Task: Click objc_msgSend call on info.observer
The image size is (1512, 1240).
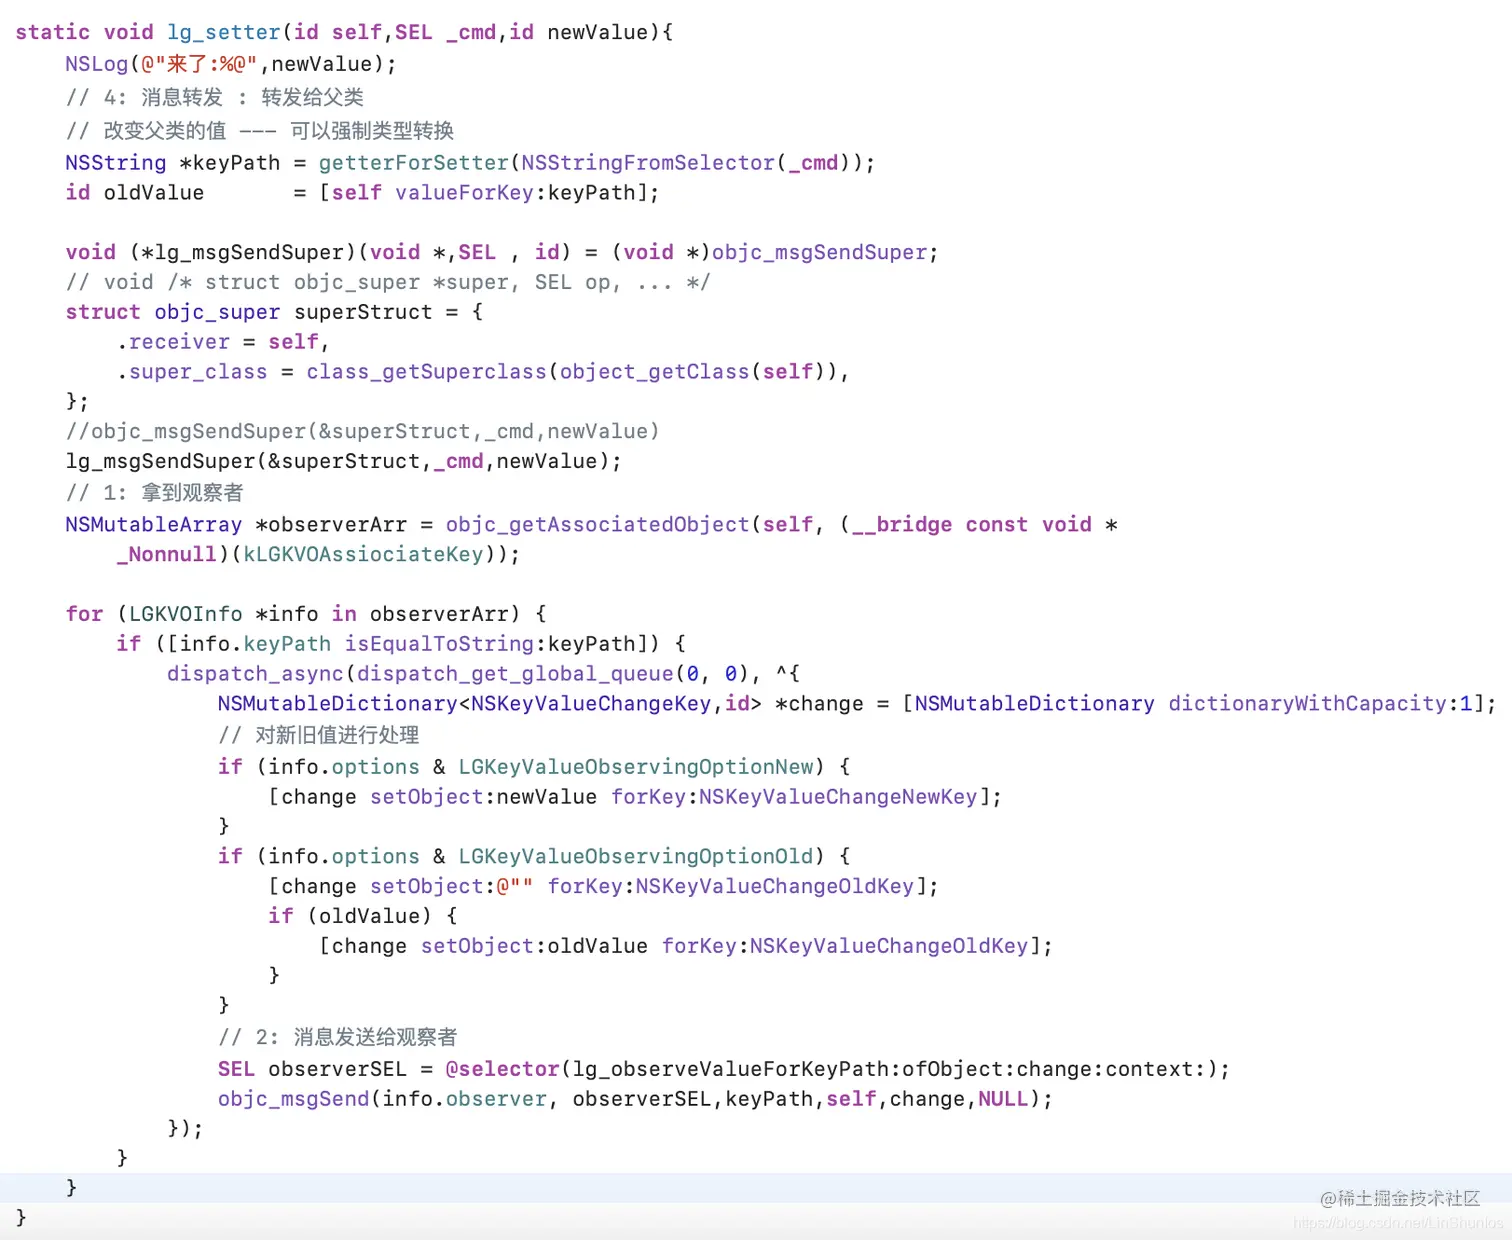Action: [x=635, y=1099]
